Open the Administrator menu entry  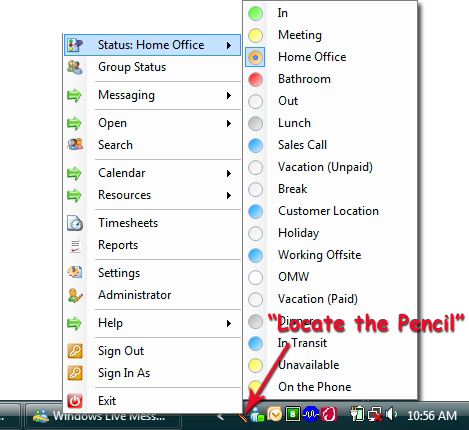(152, 295)
